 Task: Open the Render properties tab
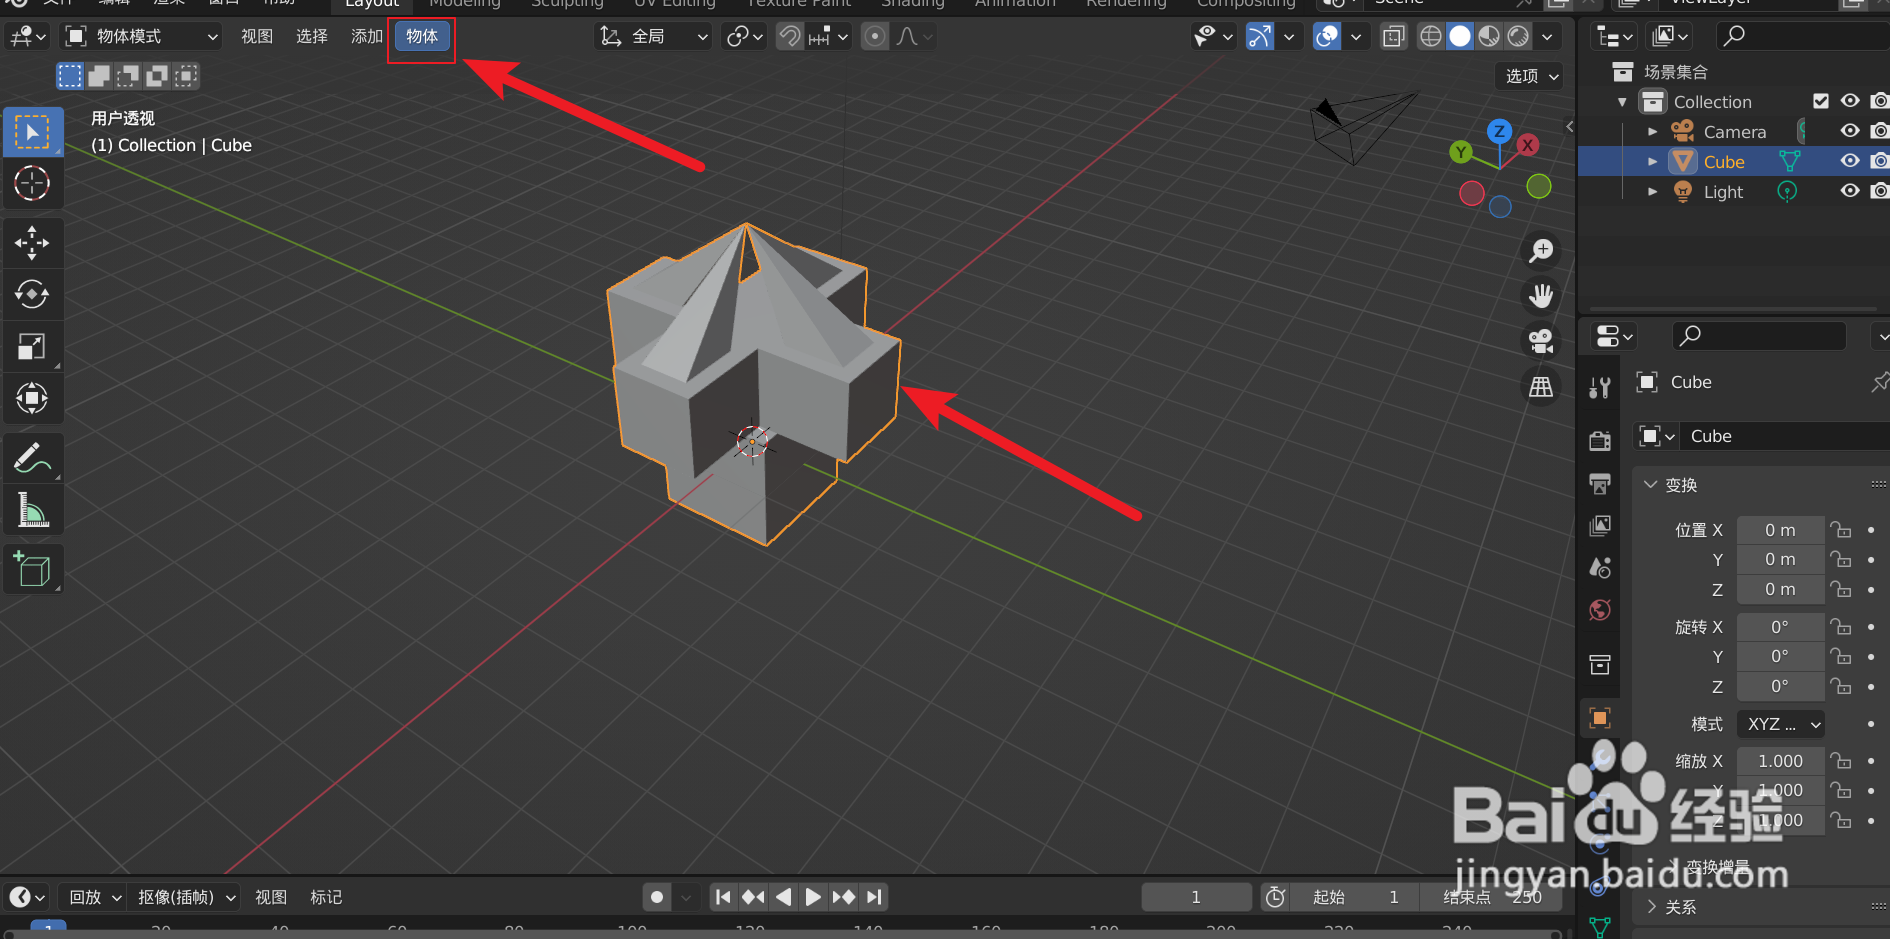[x=1598, y=440]
